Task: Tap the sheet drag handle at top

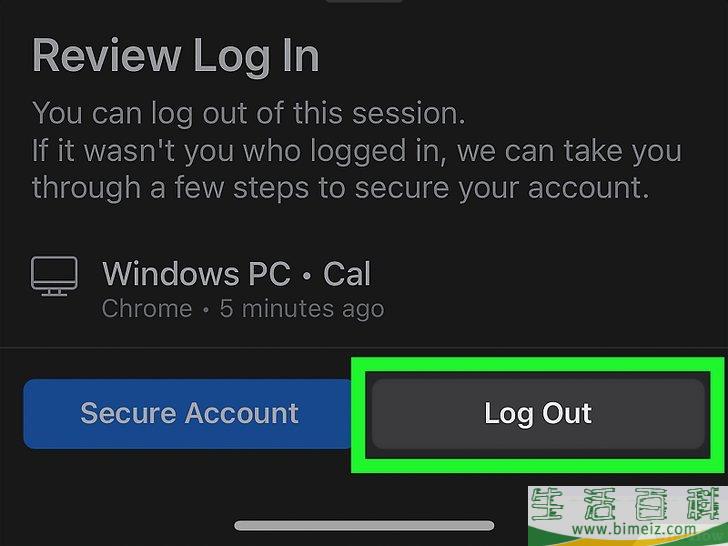Action: (x=364, y=2)
